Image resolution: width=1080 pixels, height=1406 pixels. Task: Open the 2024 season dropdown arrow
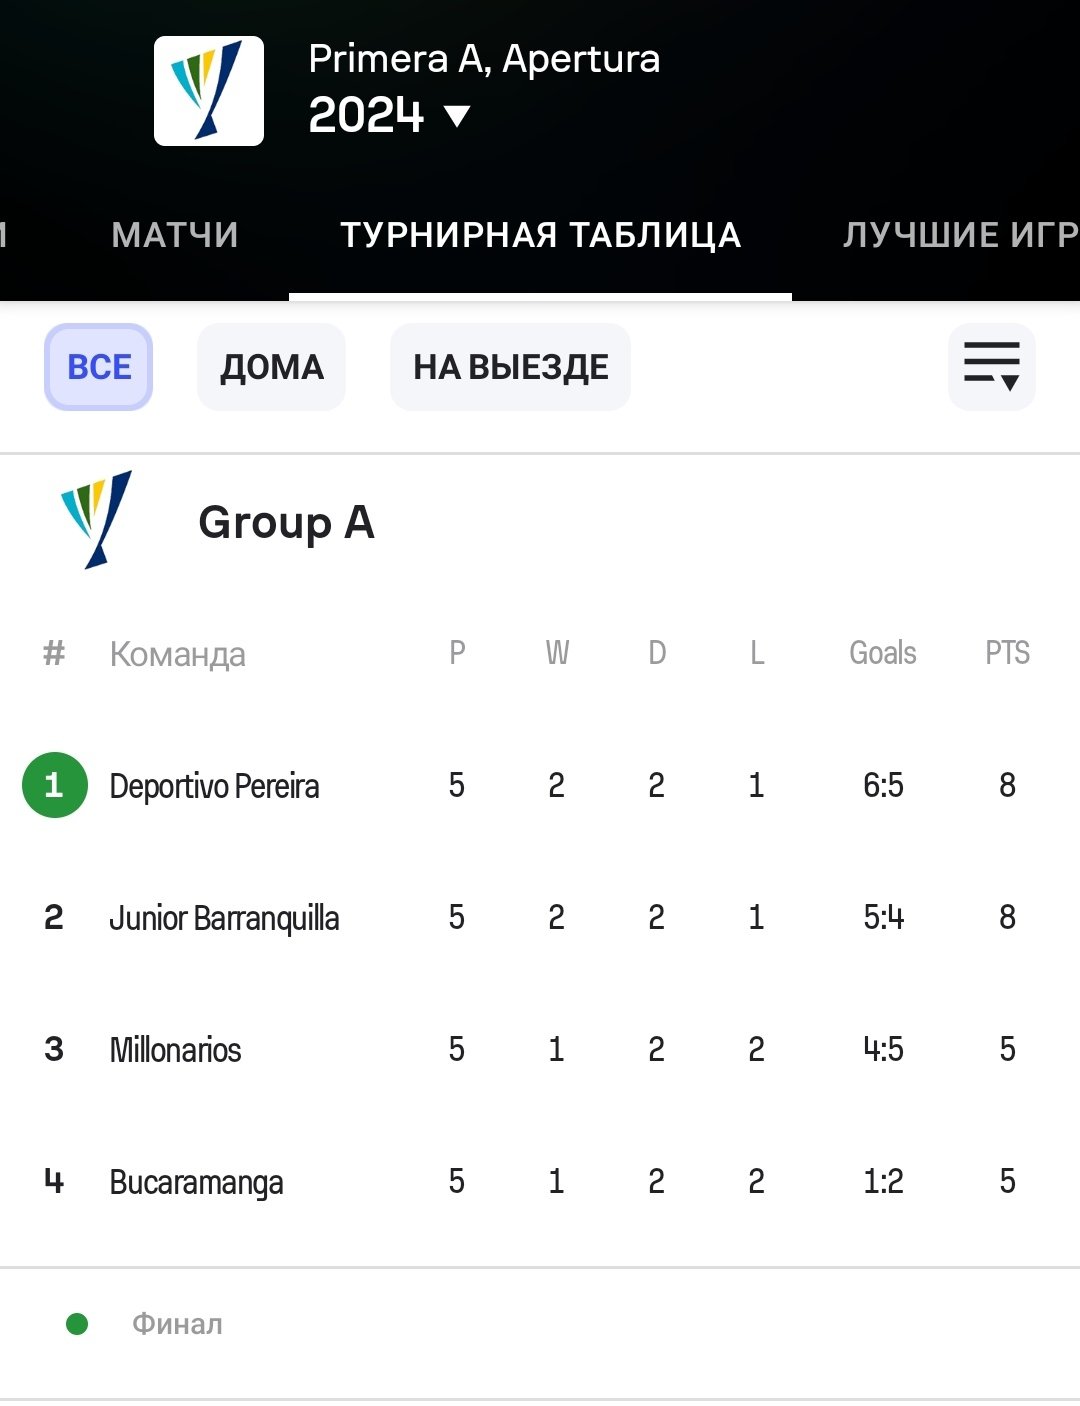pyautogui.click(x=457, y=116)
